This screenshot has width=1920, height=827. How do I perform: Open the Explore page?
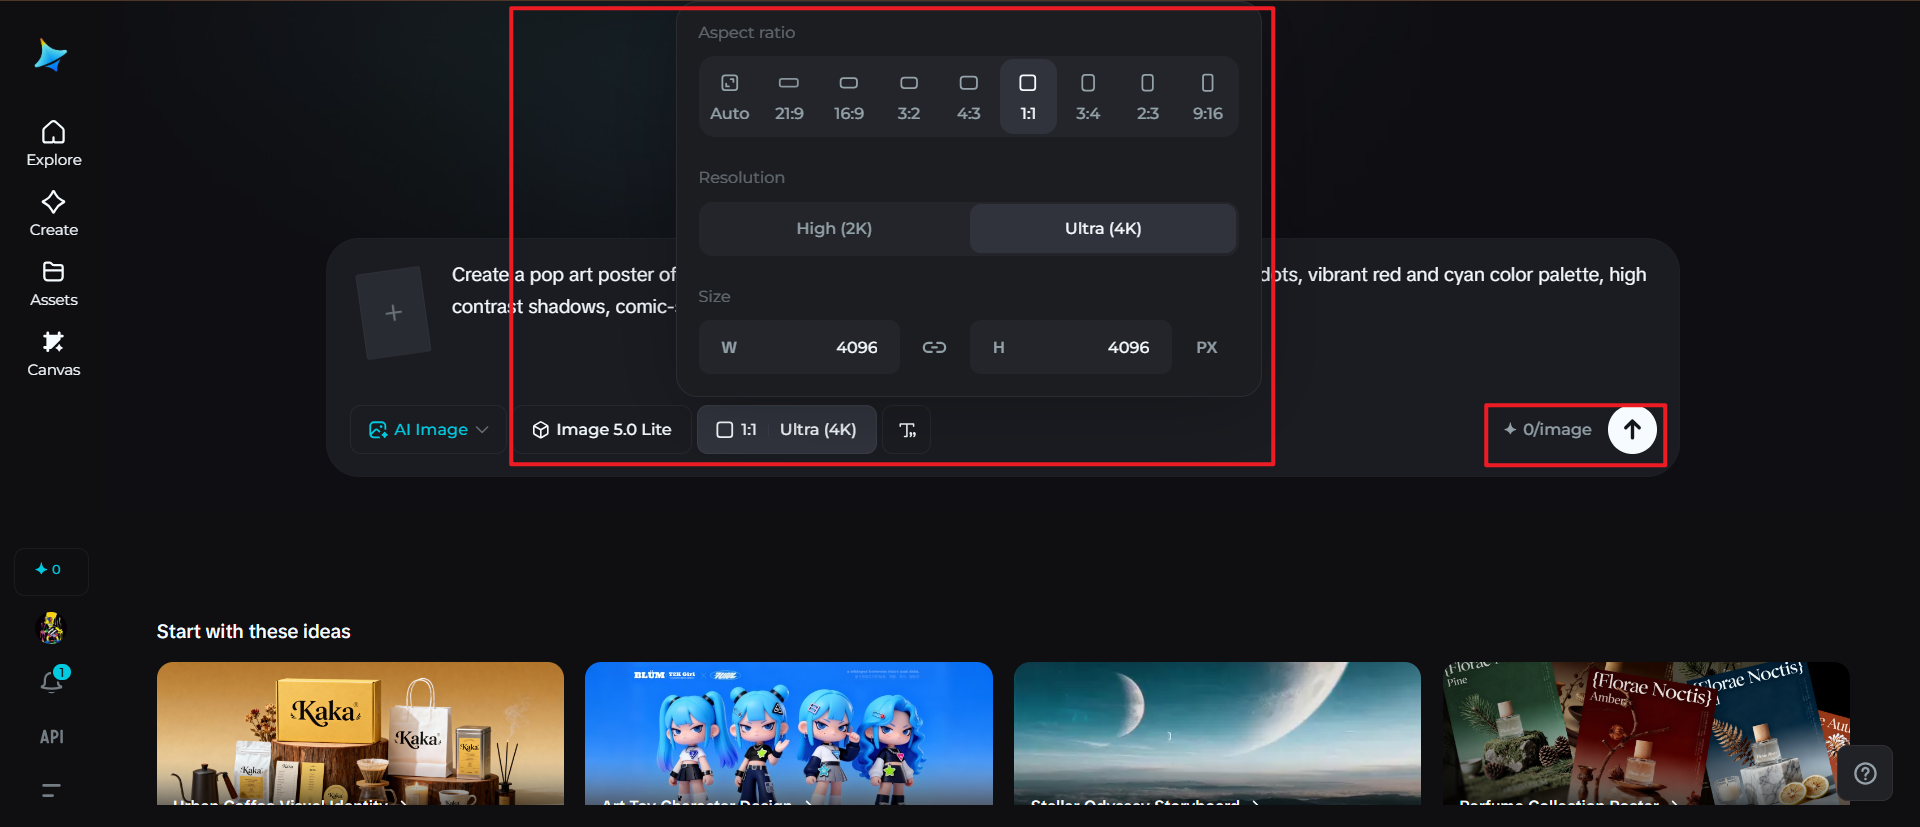click(54, 144)
